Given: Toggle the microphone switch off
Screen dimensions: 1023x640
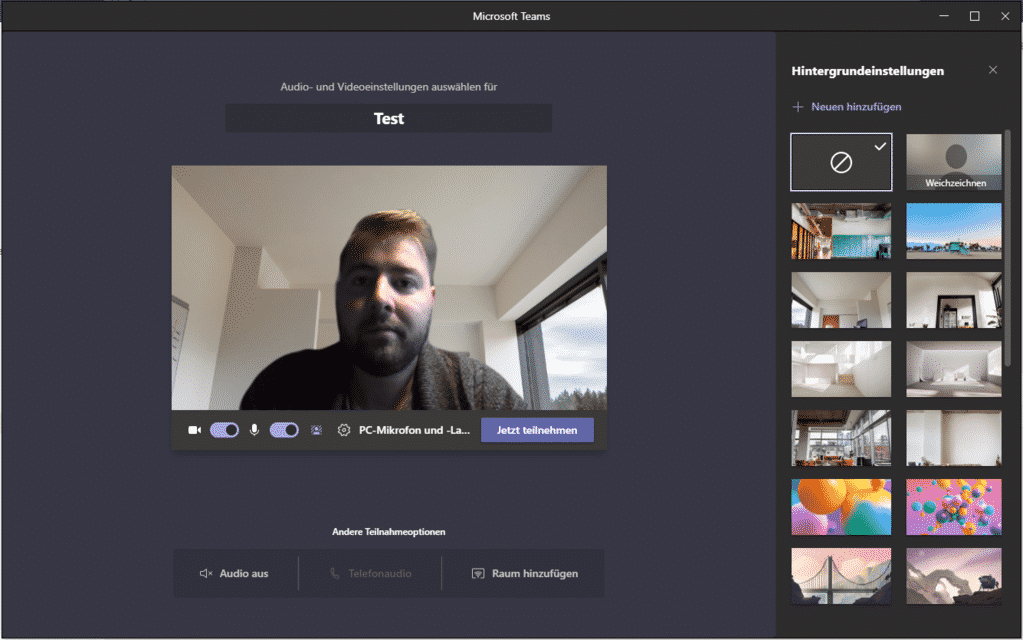Looking at the screenshot, I should (x=284, y=430).
